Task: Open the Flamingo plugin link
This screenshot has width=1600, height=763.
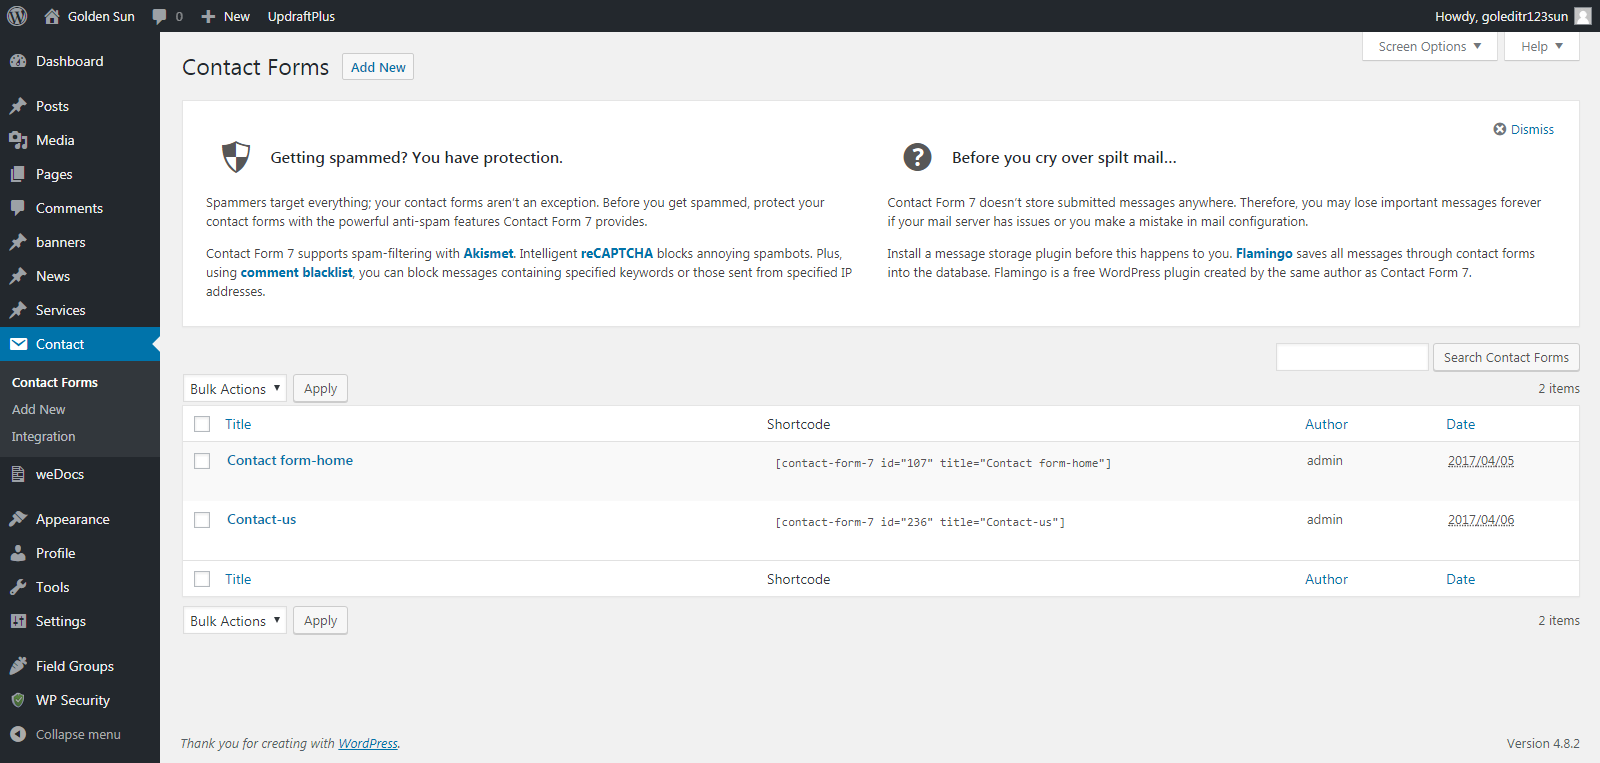Action: coord(1263,254)
